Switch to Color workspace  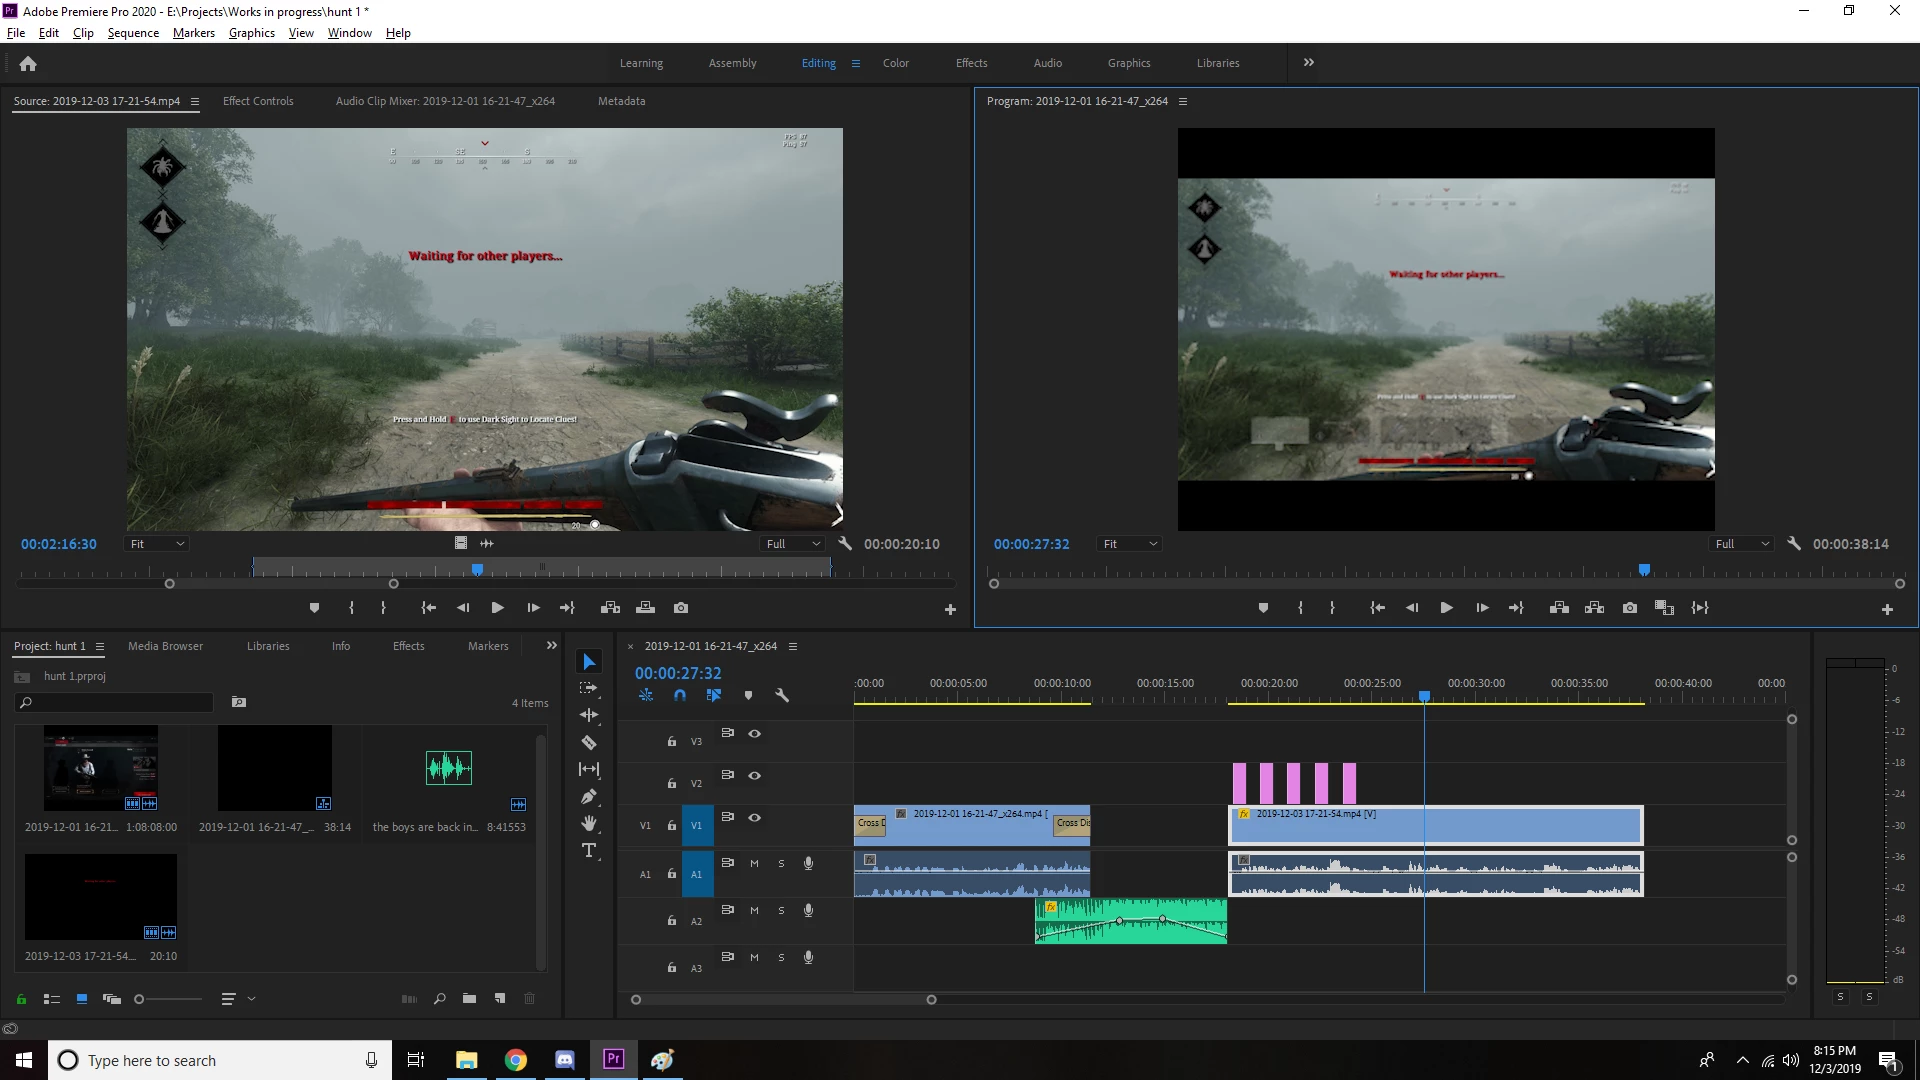point(895,63)
